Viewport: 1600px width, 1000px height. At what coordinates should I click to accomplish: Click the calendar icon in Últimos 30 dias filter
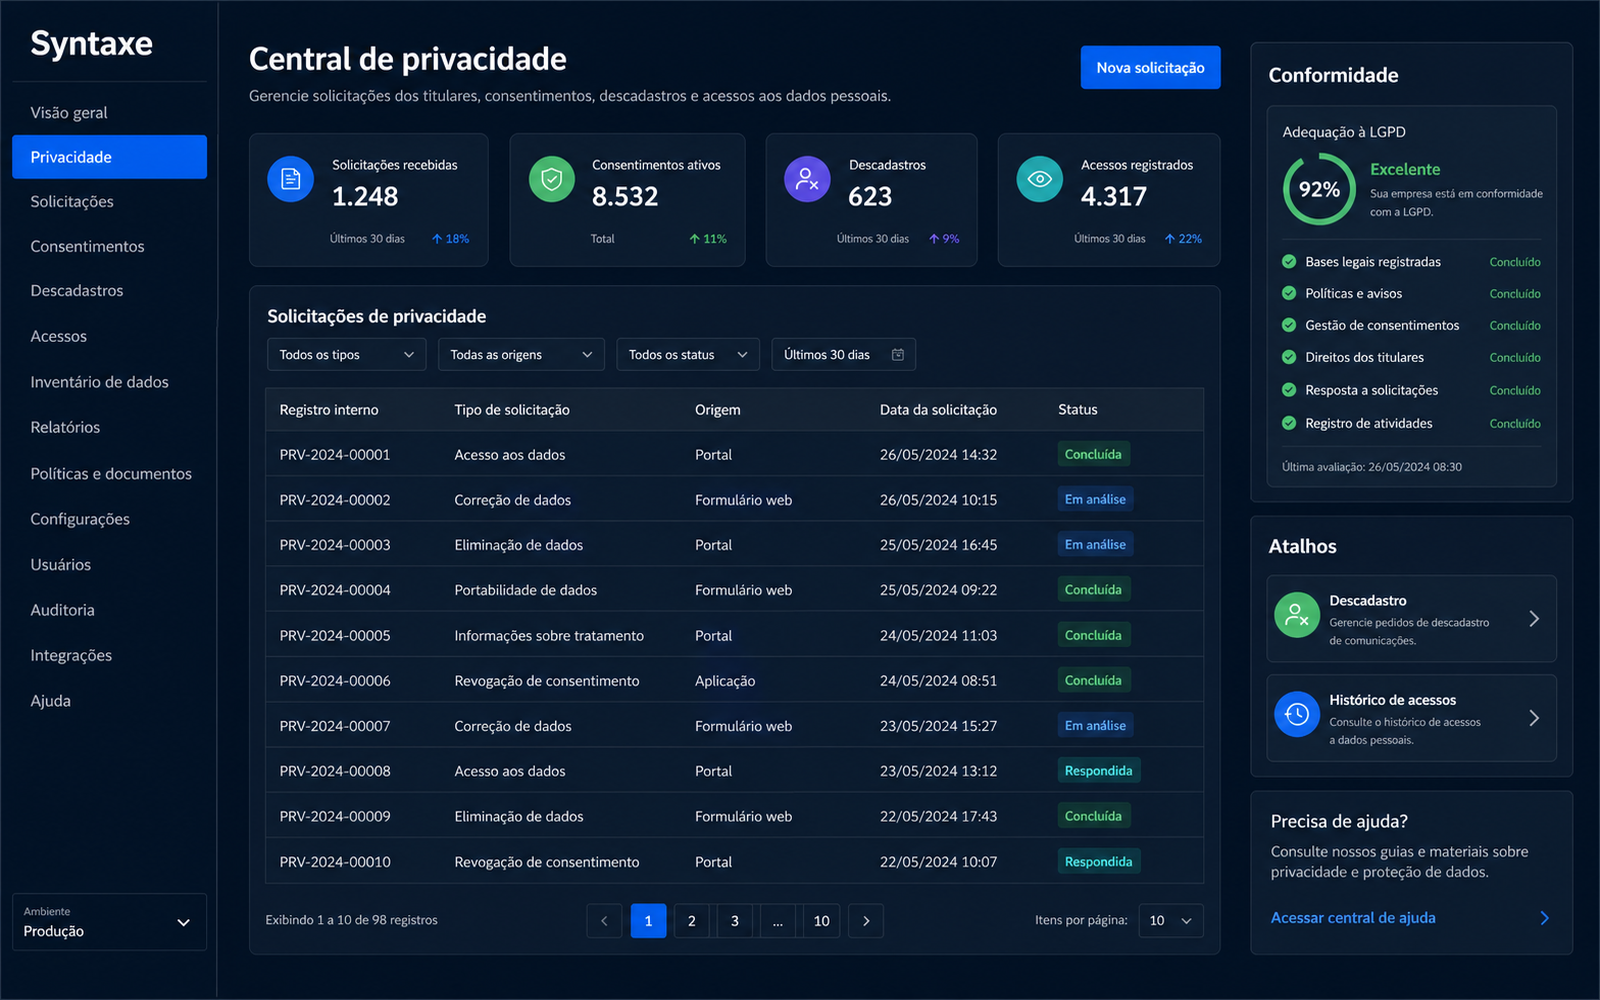pyautogui.click(x=898, y=355)
